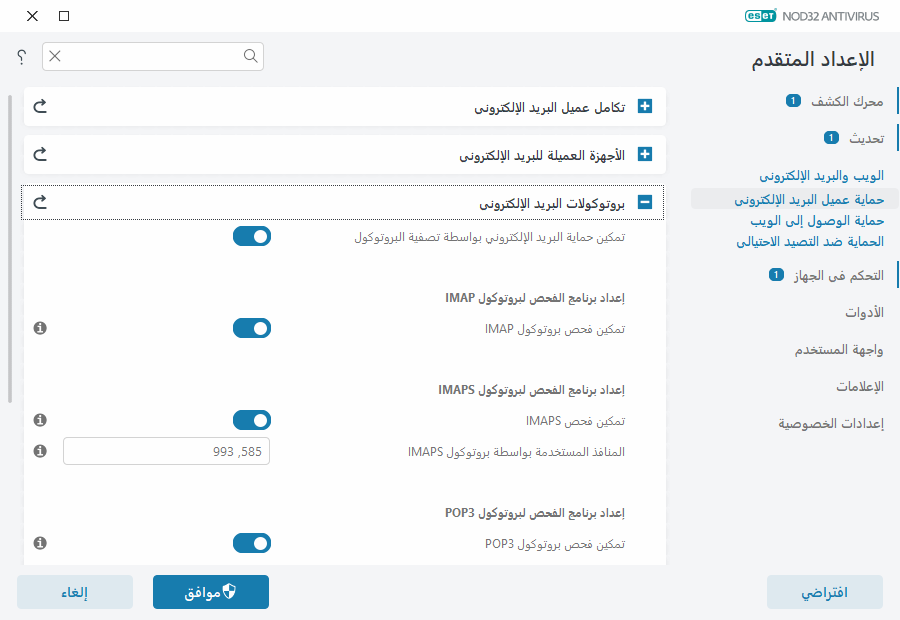Image resolution: width=900 pixels, height=620 pixels.
Task: Click the OK button to confirm settings
Action: (210, 592)
